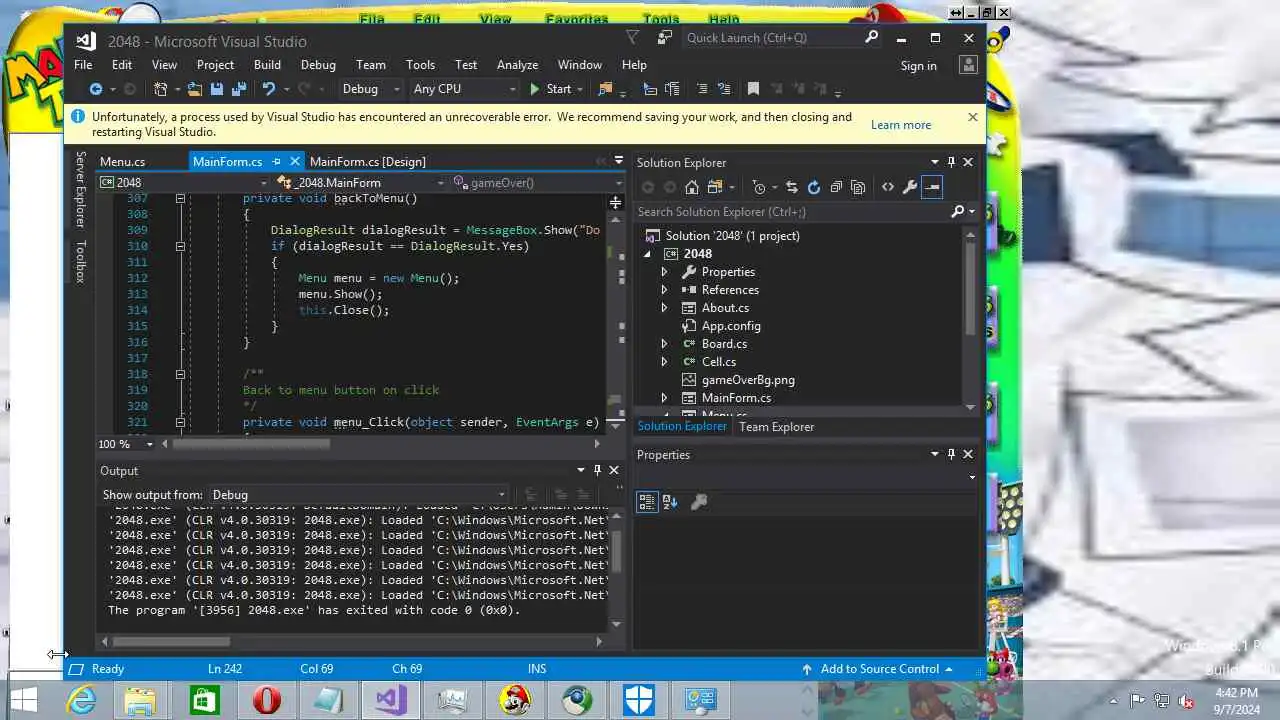Click the Categorized view icon in Properties panel
Screen dimensions: 1280x720
[646, 502]
